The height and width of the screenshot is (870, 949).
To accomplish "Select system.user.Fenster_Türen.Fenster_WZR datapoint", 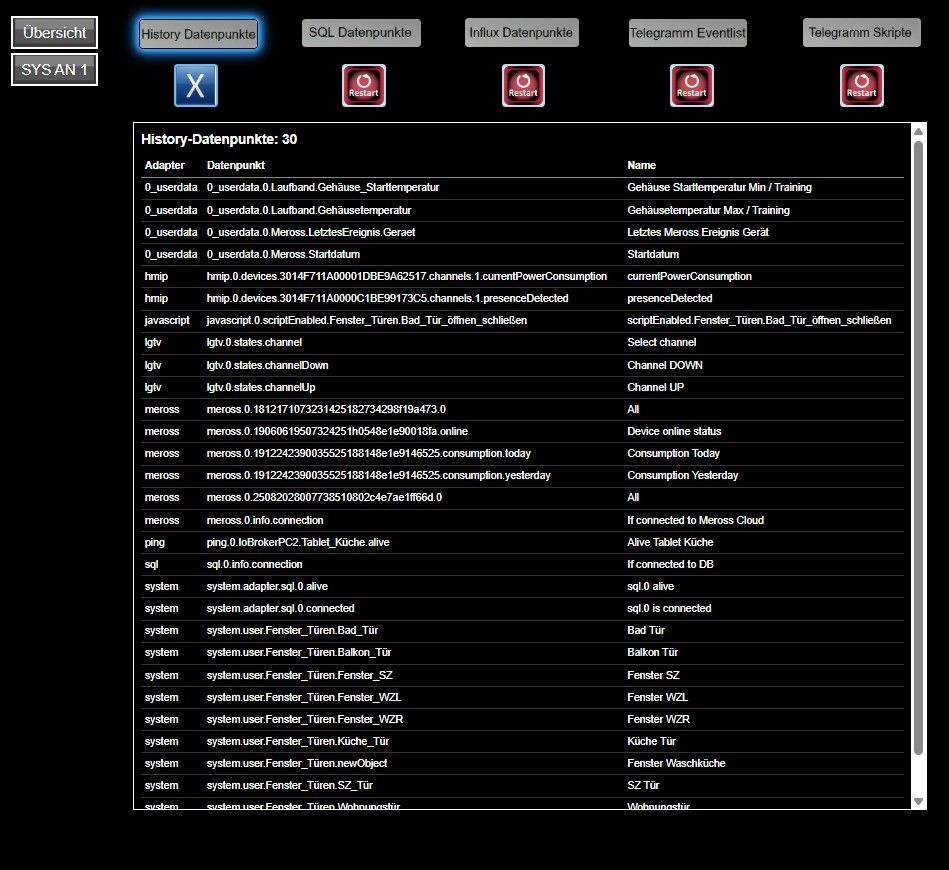I will click(x=305, y=719).
